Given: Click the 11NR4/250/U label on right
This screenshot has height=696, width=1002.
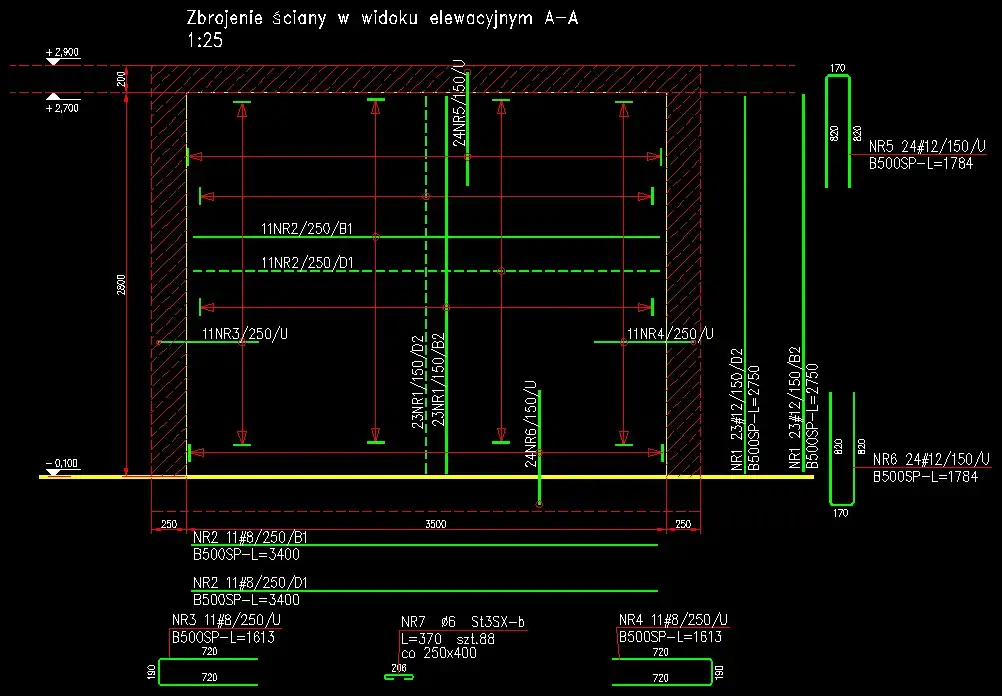Looking at the screenshot, I should tap(670, 333).
